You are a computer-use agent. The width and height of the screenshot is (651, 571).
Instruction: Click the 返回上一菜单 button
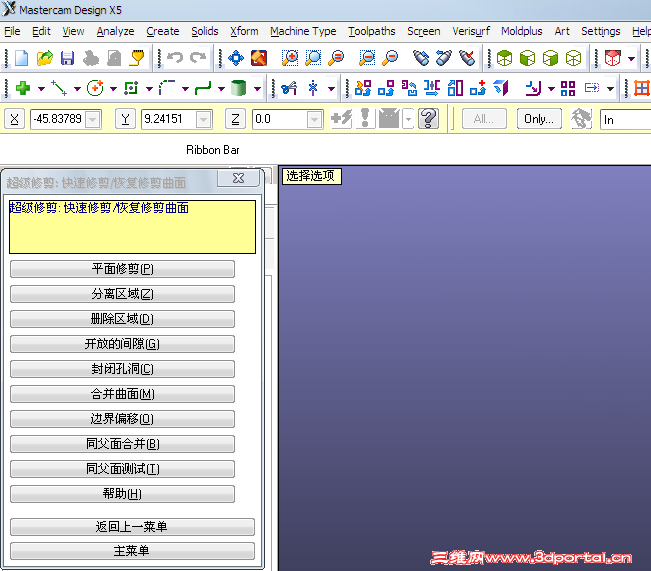(x=132, y=527)
